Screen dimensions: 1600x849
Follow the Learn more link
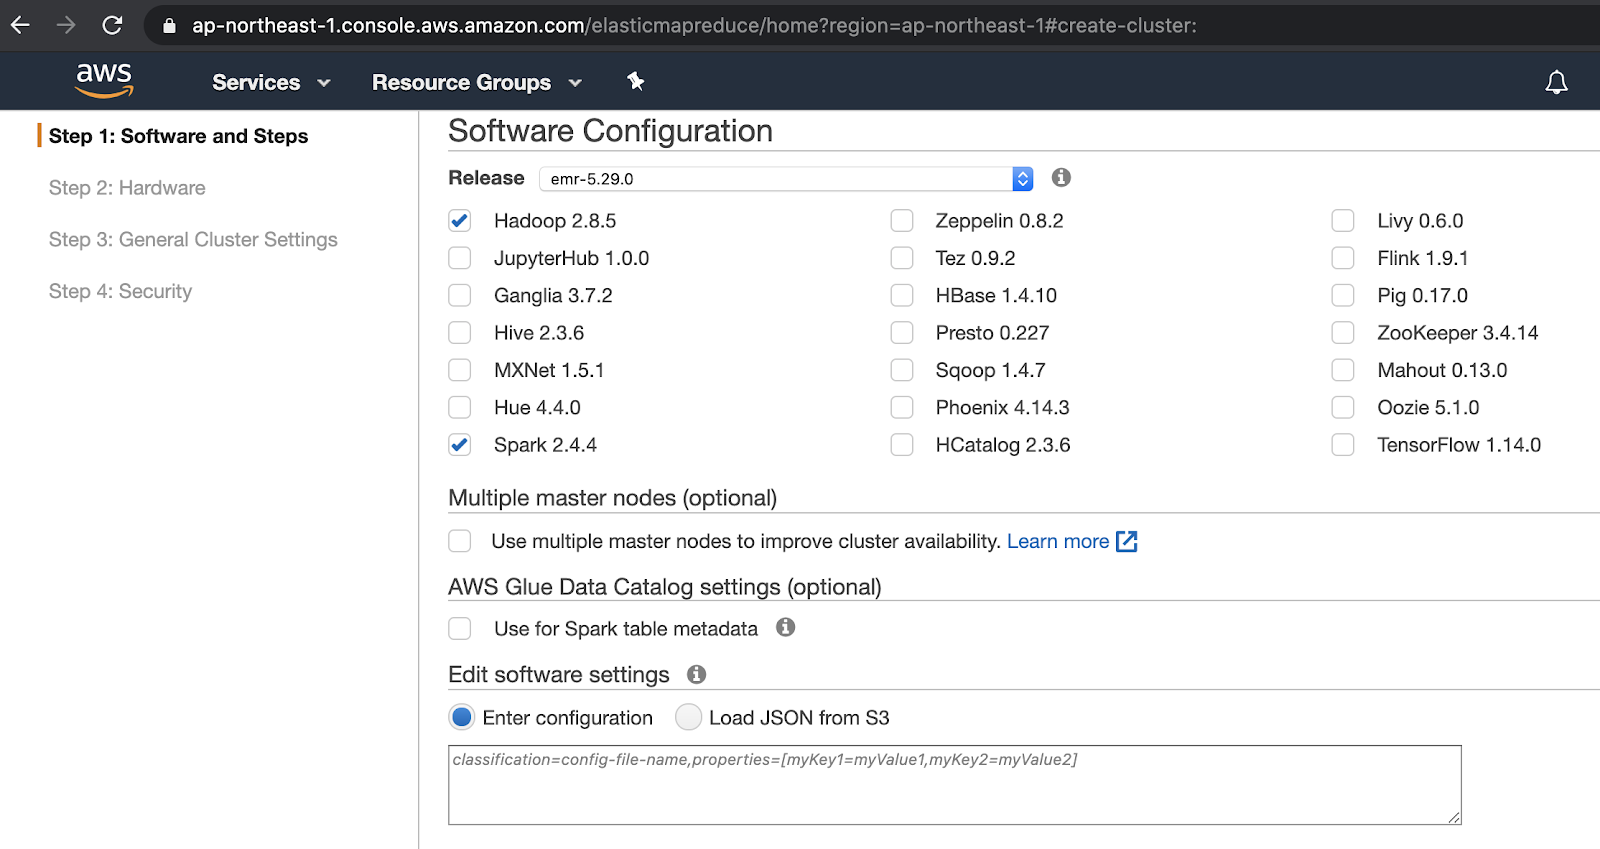(x=1058, y=541)
